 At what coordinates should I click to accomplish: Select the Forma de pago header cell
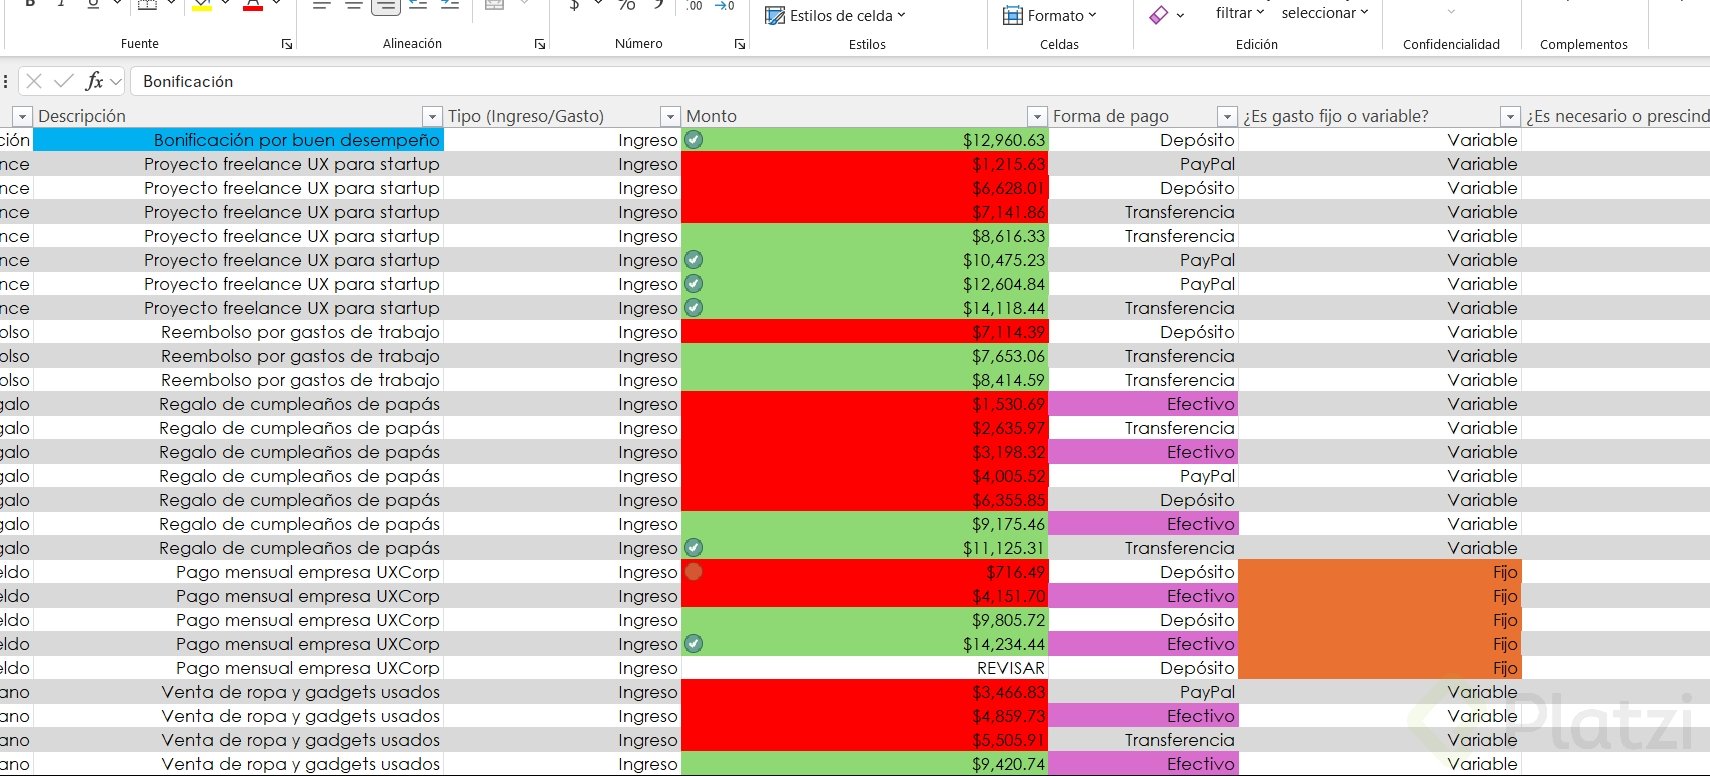(x=1144, y=116)
